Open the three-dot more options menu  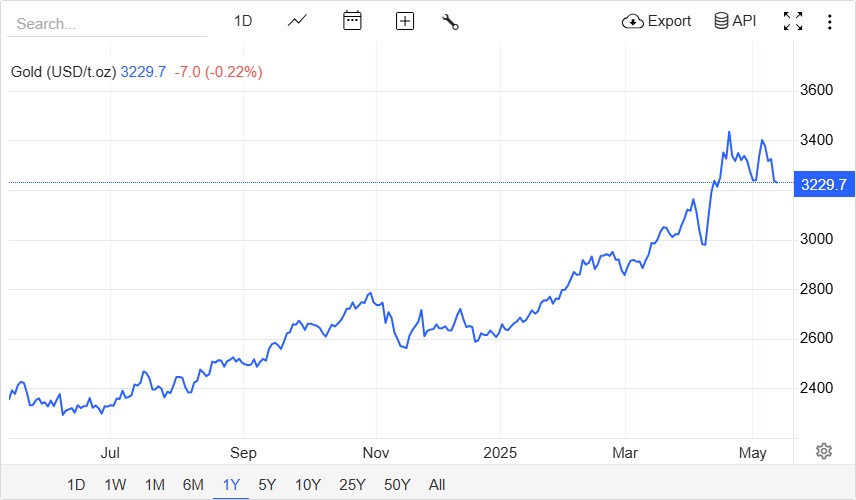click(x=830, y=21)
